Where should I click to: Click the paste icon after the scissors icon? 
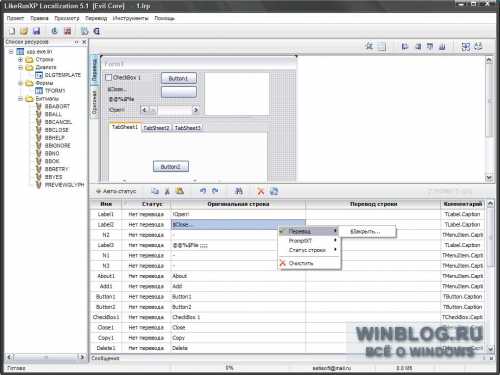(x=180, y=191)
